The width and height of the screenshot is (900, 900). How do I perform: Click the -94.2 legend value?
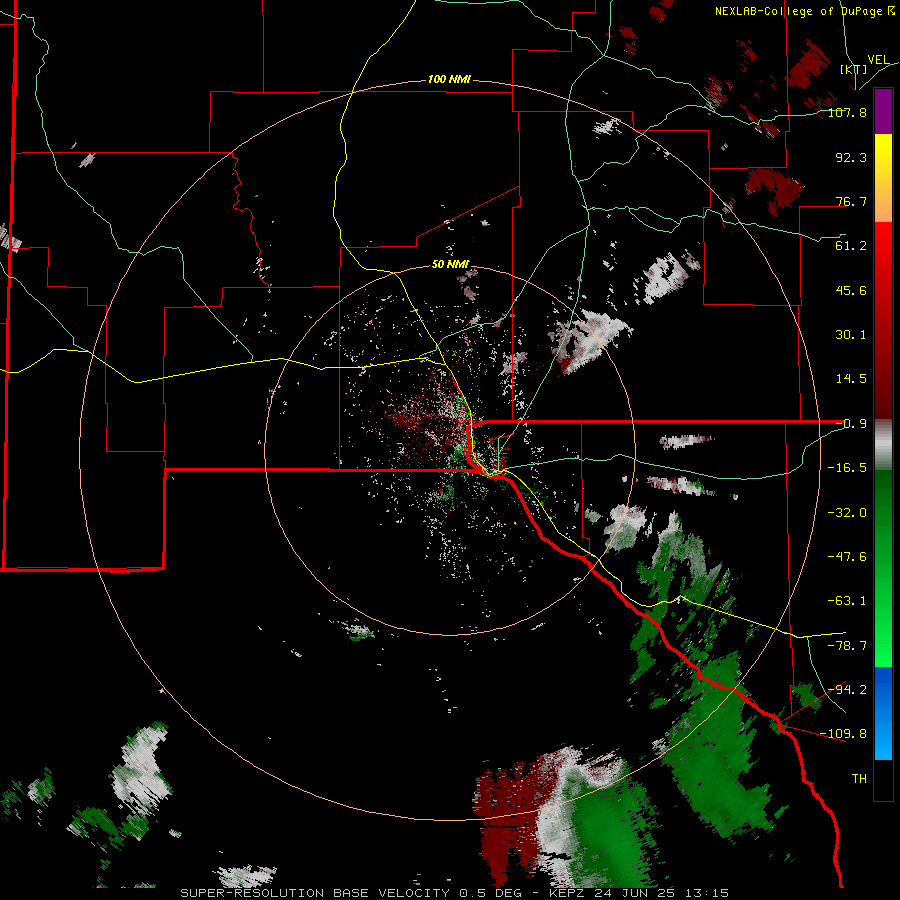tap(847, 689)
